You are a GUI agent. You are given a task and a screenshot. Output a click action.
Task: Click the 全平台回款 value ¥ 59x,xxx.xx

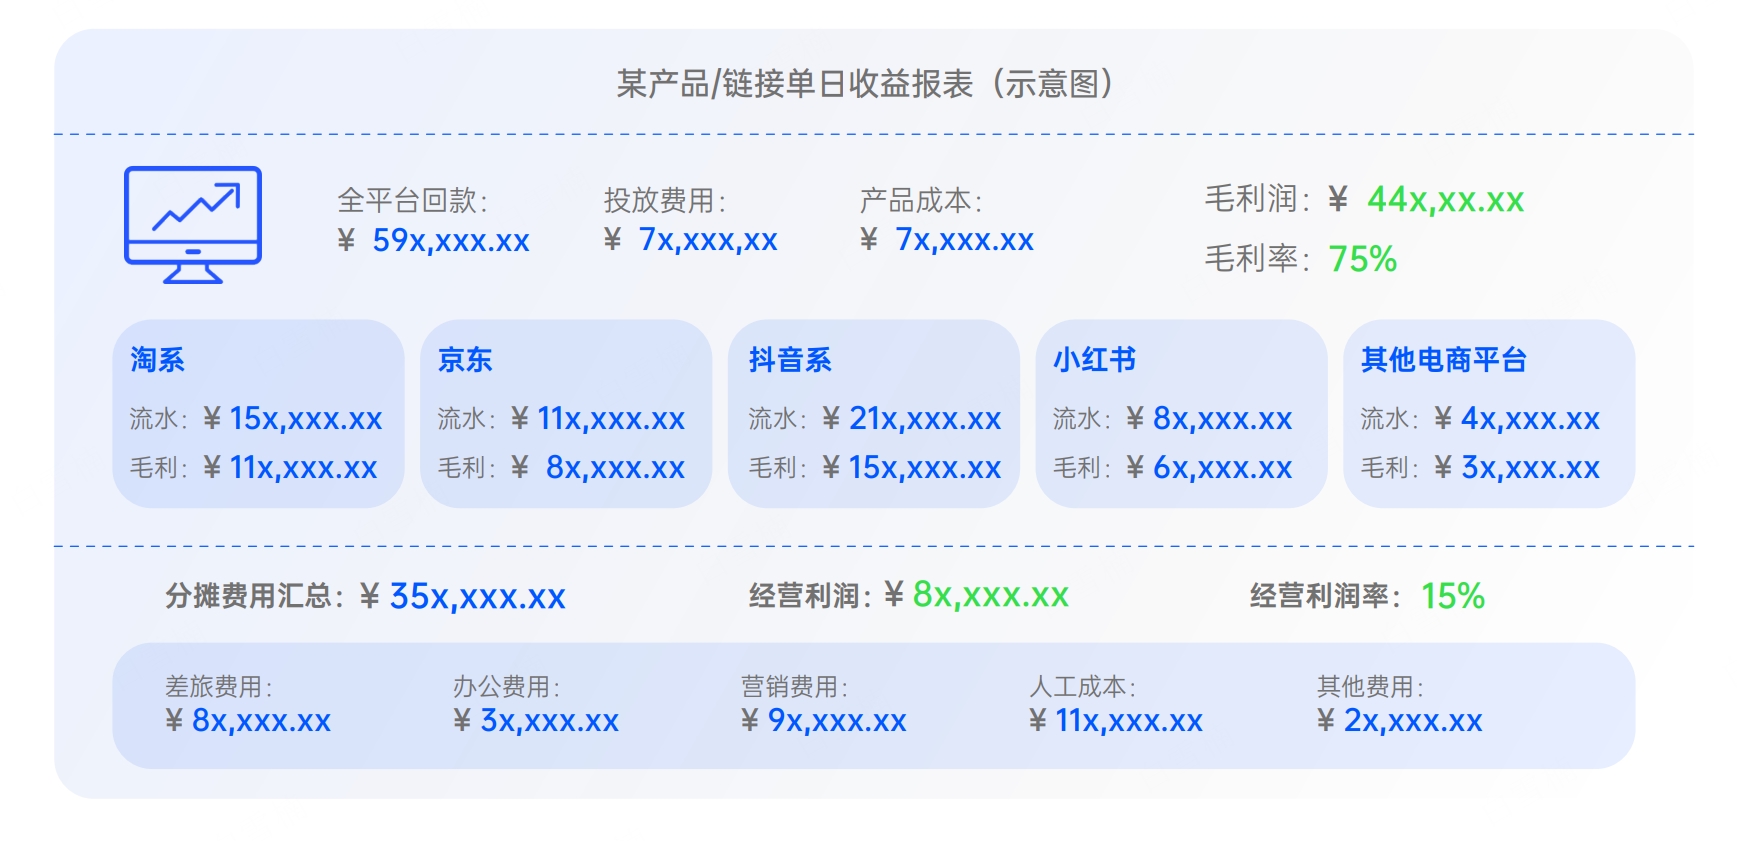[x=433, y=241]
